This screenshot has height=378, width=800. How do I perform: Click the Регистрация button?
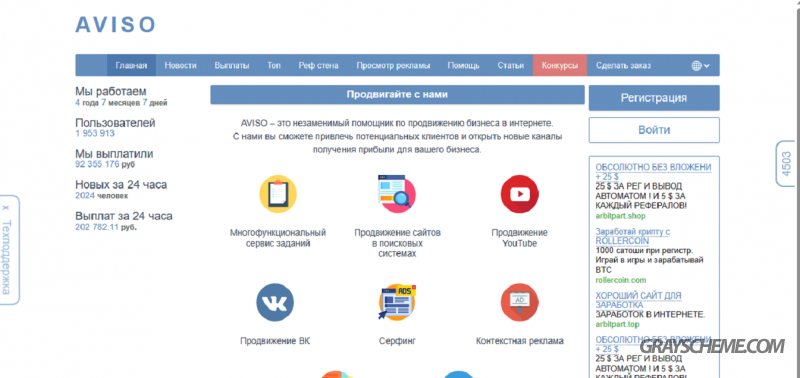click(x=654, y=98)
